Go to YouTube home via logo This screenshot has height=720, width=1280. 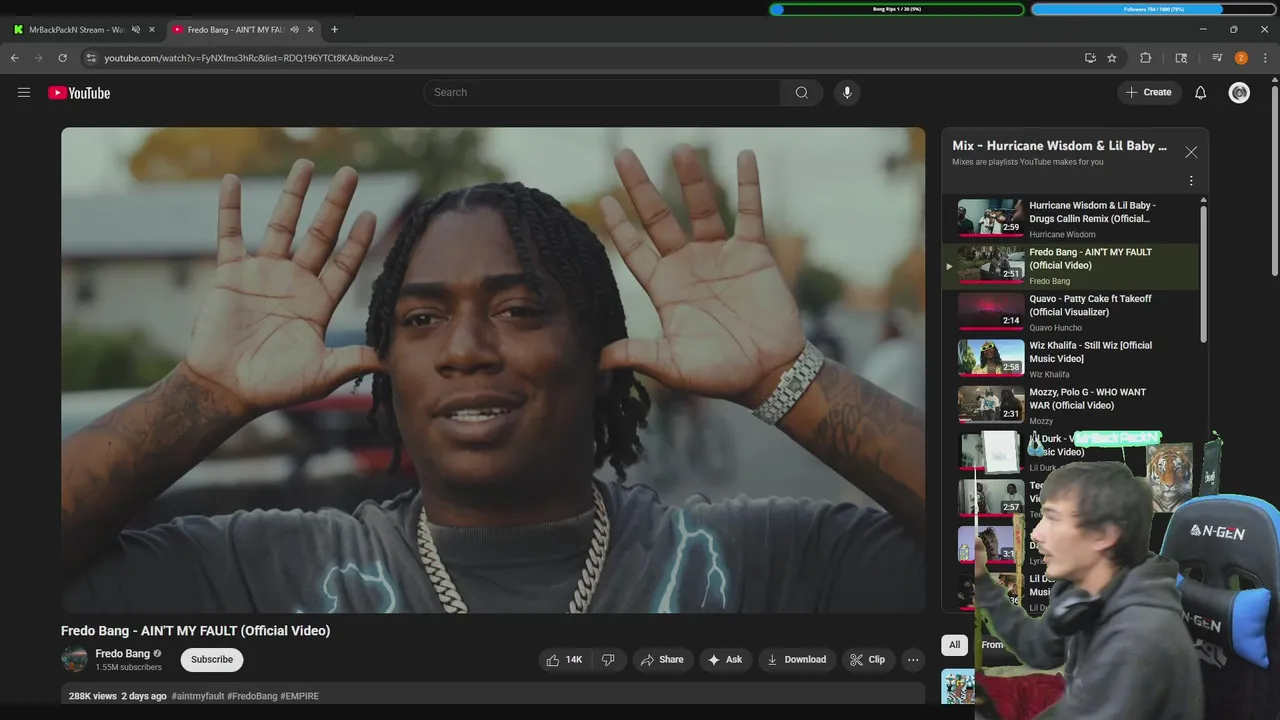coord(79,93)
